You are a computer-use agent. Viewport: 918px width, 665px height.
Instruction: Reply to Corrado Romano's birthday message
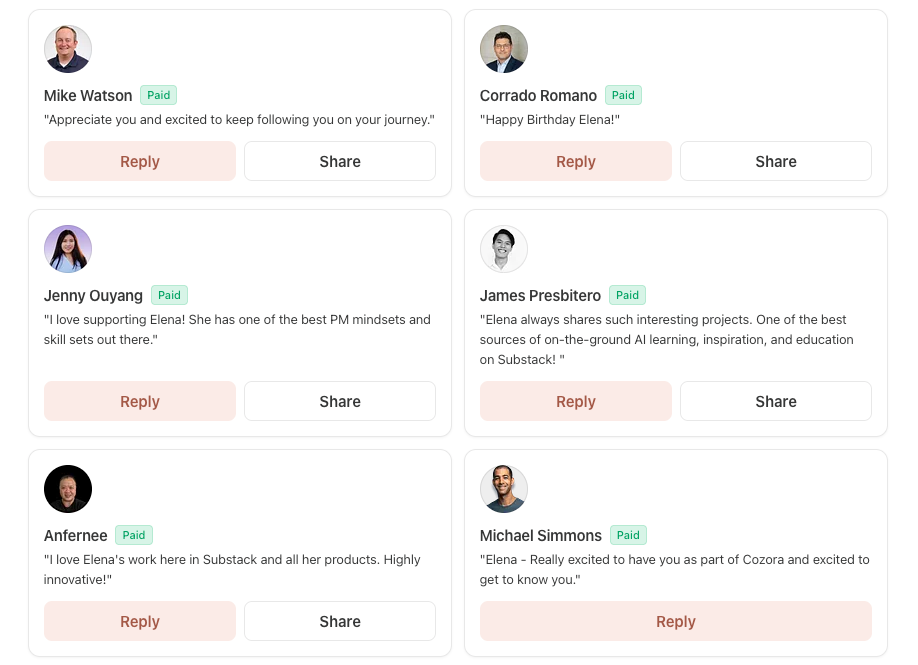pos(576,161)
